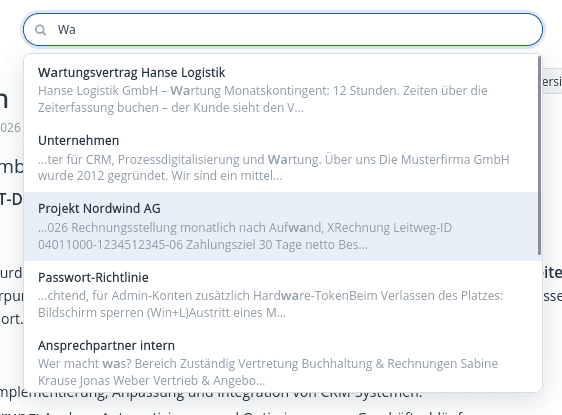The width and height of the screenshot is (562, 415).
Task: Open result "Wartungsvertrag Hanse Logistik"
Action: pyautogui.click(x=281, y=90)
